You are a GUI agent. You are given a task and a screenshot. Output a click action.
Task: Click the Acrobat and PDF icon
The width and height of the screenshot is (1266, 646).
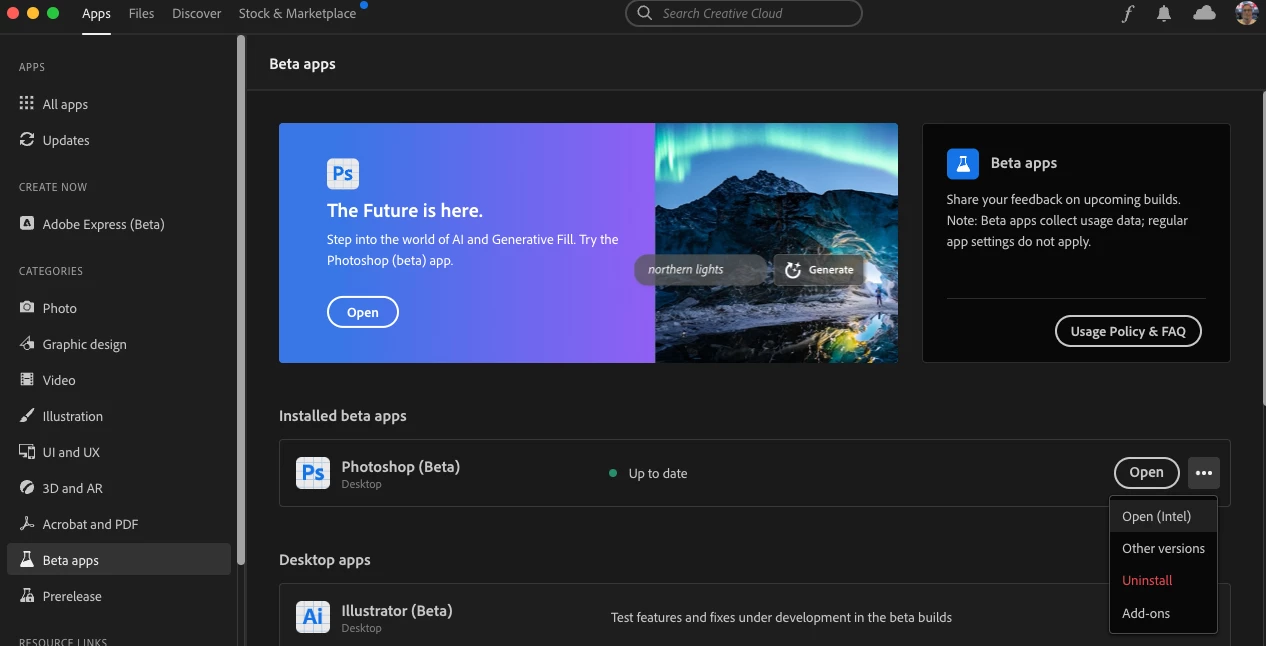[x=27, y=524]
